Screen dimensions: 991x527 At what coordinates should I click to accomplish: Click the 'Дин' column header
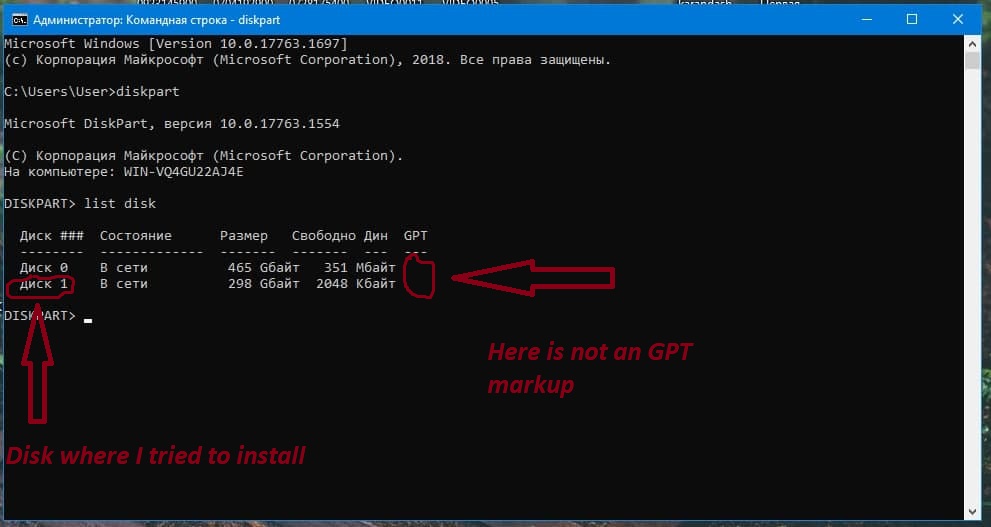click(376, 236)
